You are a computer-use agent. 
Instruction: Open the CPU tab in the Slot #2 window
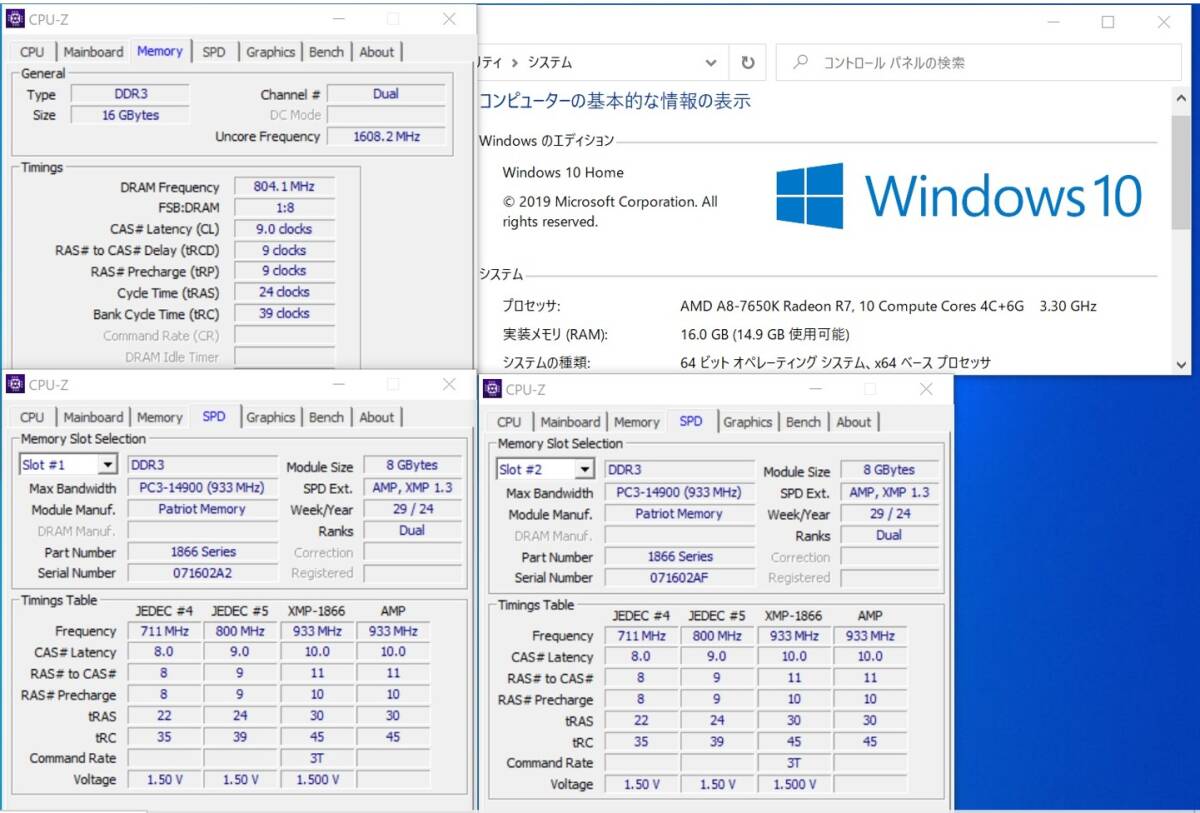(509, 422)
